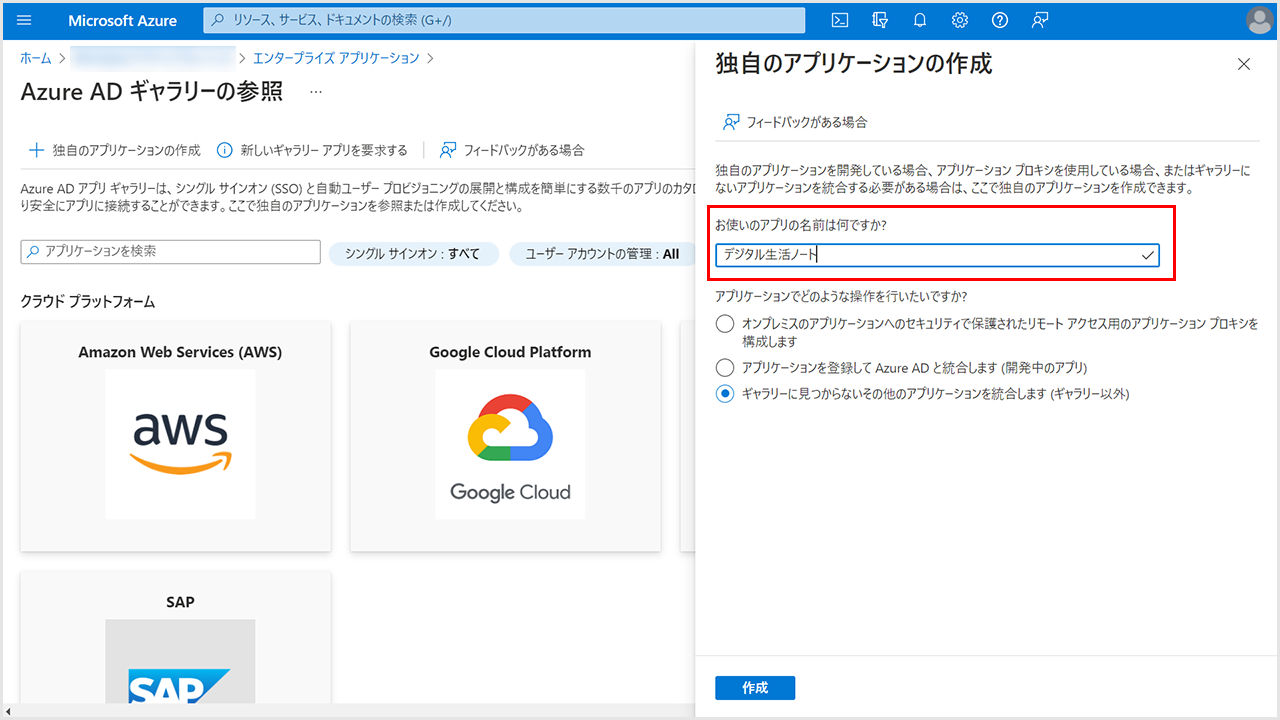The height and width of the screenshot is (720, 1280).
Task: Click the Azure AD ギャラリーの参照 page title
Action: pyautogui.click(x=152, y=92)
